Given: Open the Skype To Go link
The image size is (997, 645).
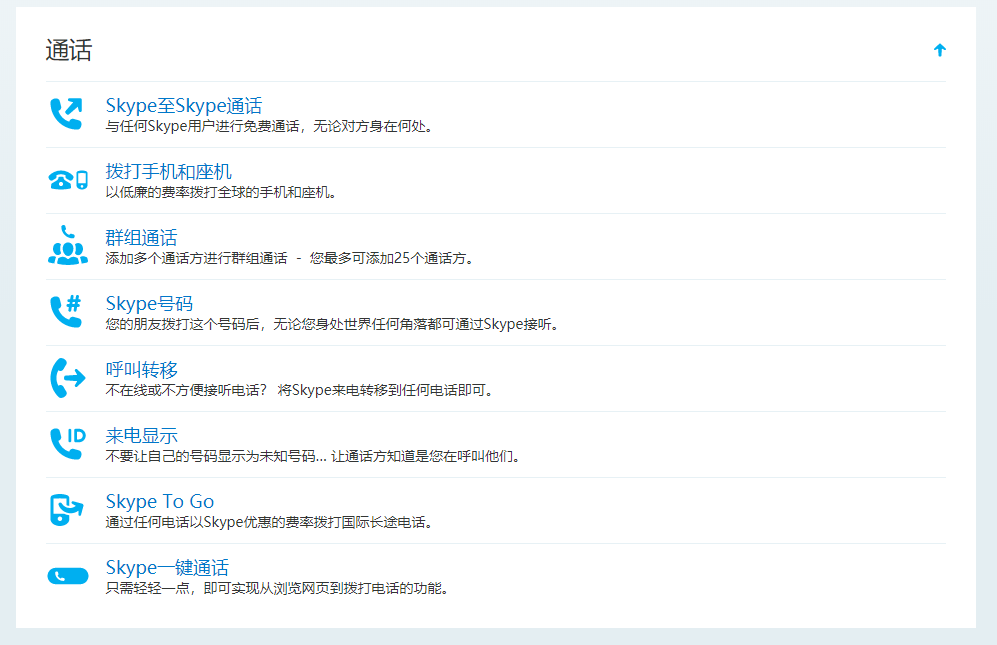Looking at the screenshot, I should pyautogui.click(x=160, y=502).
